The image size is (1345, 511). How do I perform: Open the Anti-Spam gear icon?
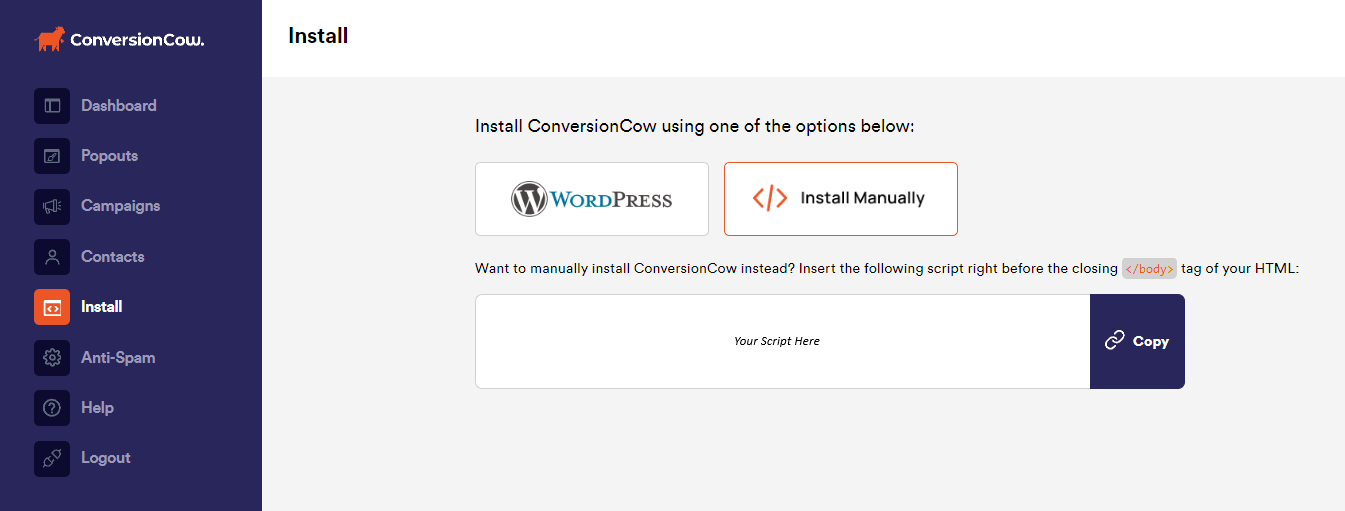(52, 357)
